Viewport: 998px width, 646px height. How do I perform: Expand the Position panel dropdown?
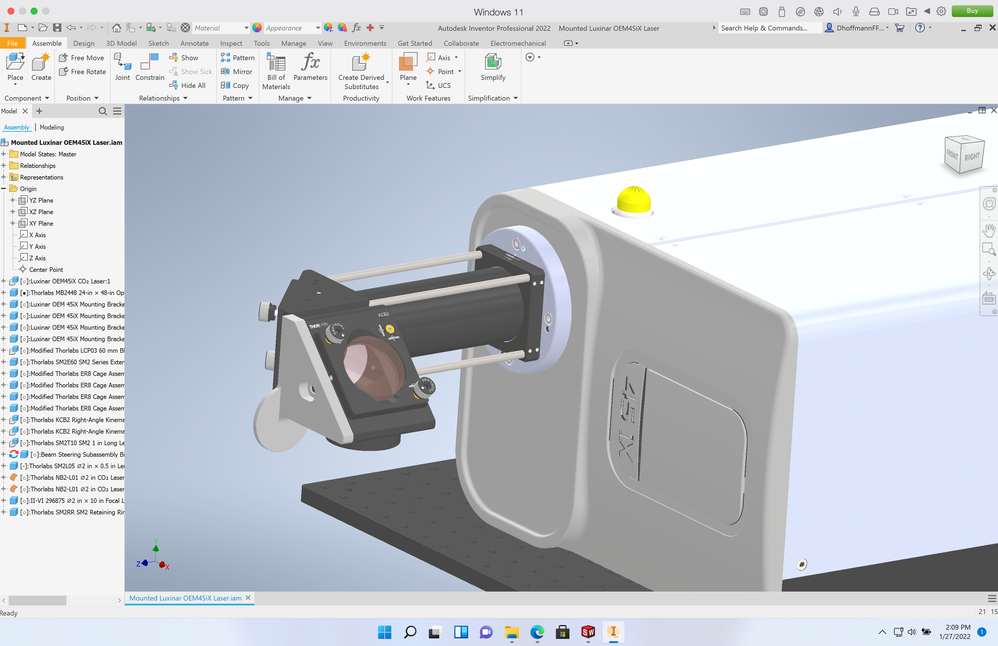click(x=82, y=98)
